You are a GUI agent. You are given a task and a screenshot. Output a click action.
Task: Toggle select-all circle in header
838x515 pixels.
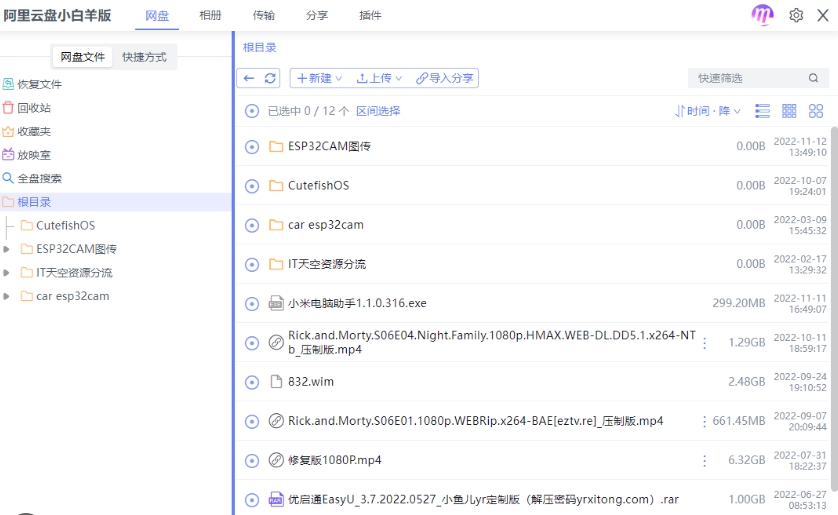(x=252, y=111)
